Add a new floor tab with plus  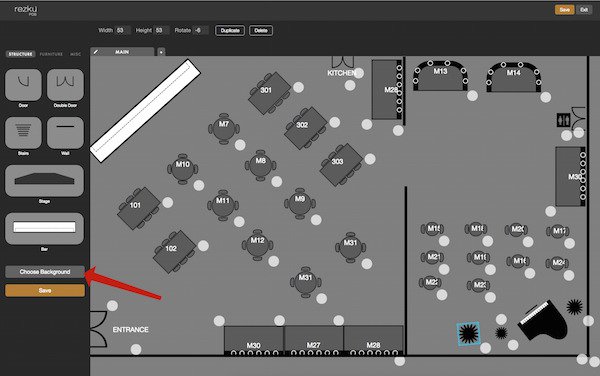(x=161, y=52)
